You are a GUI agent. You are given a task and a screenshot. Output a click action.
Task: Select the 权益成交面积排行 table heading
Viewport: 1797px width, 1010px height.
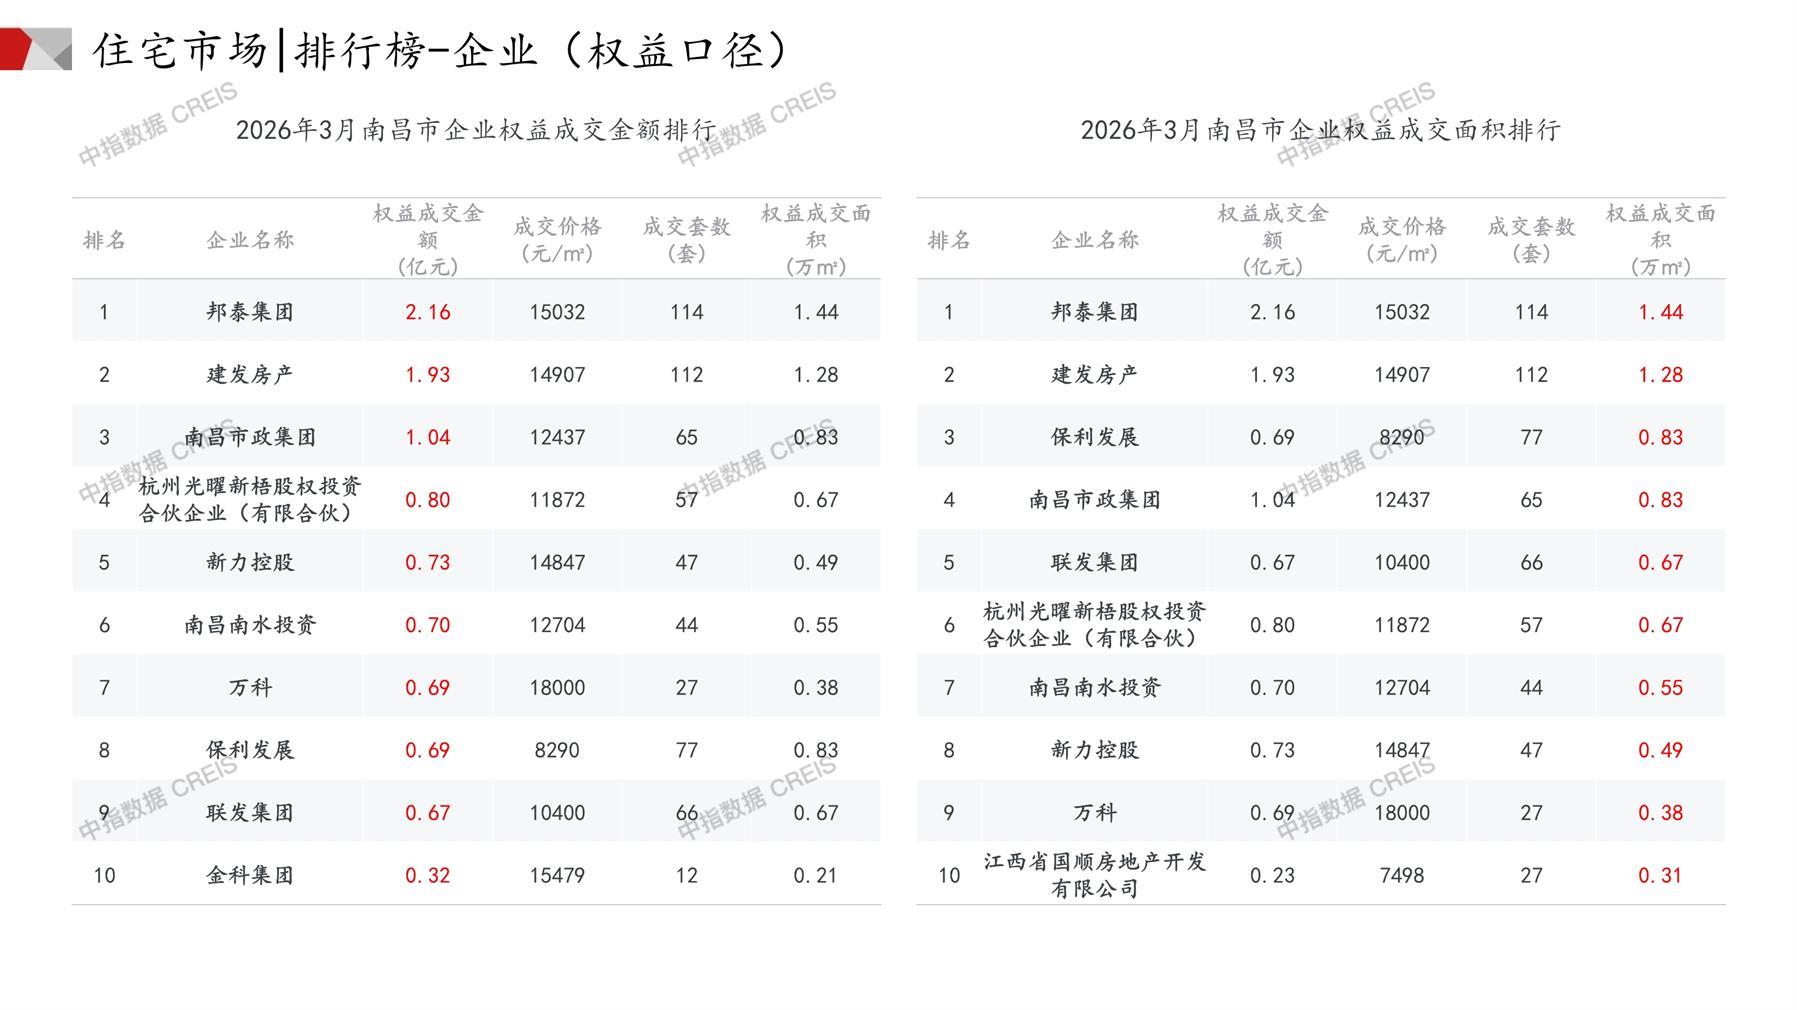click(1320, 130)
